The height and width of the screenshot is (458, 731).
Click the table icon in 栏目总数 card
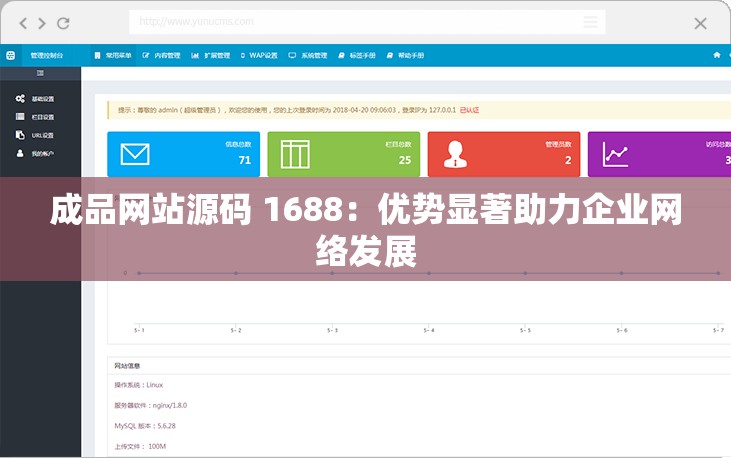point(295,154)
